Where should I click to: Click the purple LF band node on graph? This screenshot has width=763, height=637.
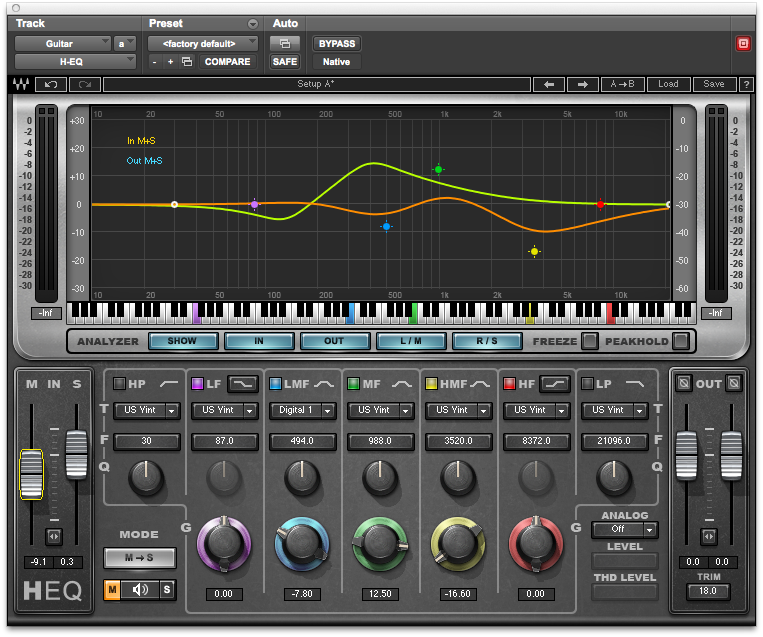point(254,204)
